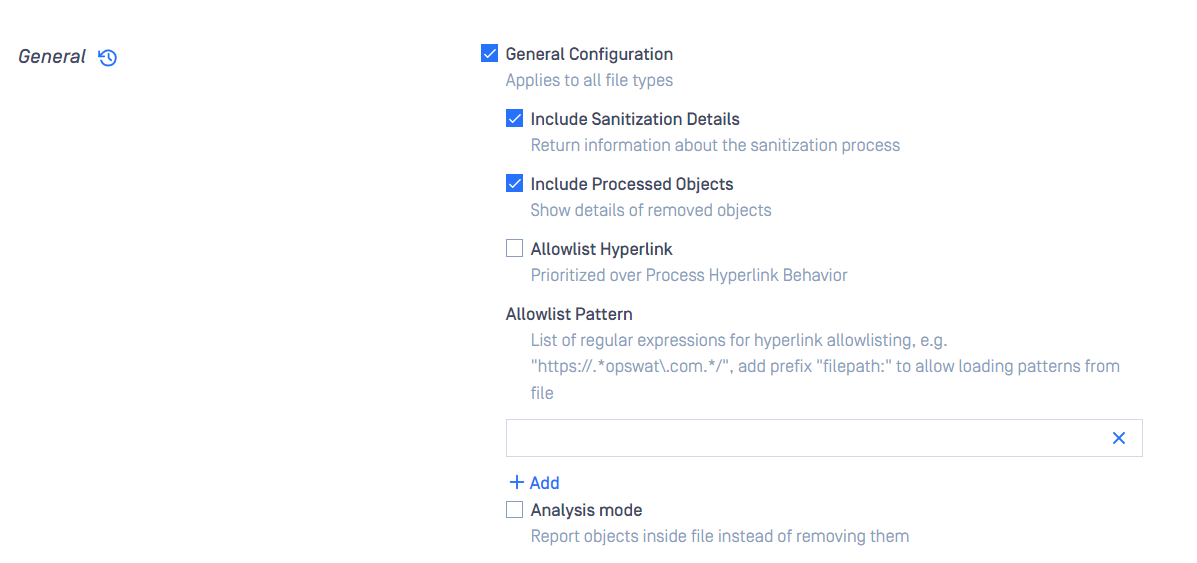Click the Allowlist Pattern heading
The width and height of the screenshot is (1197, 563).
[569, 313]
